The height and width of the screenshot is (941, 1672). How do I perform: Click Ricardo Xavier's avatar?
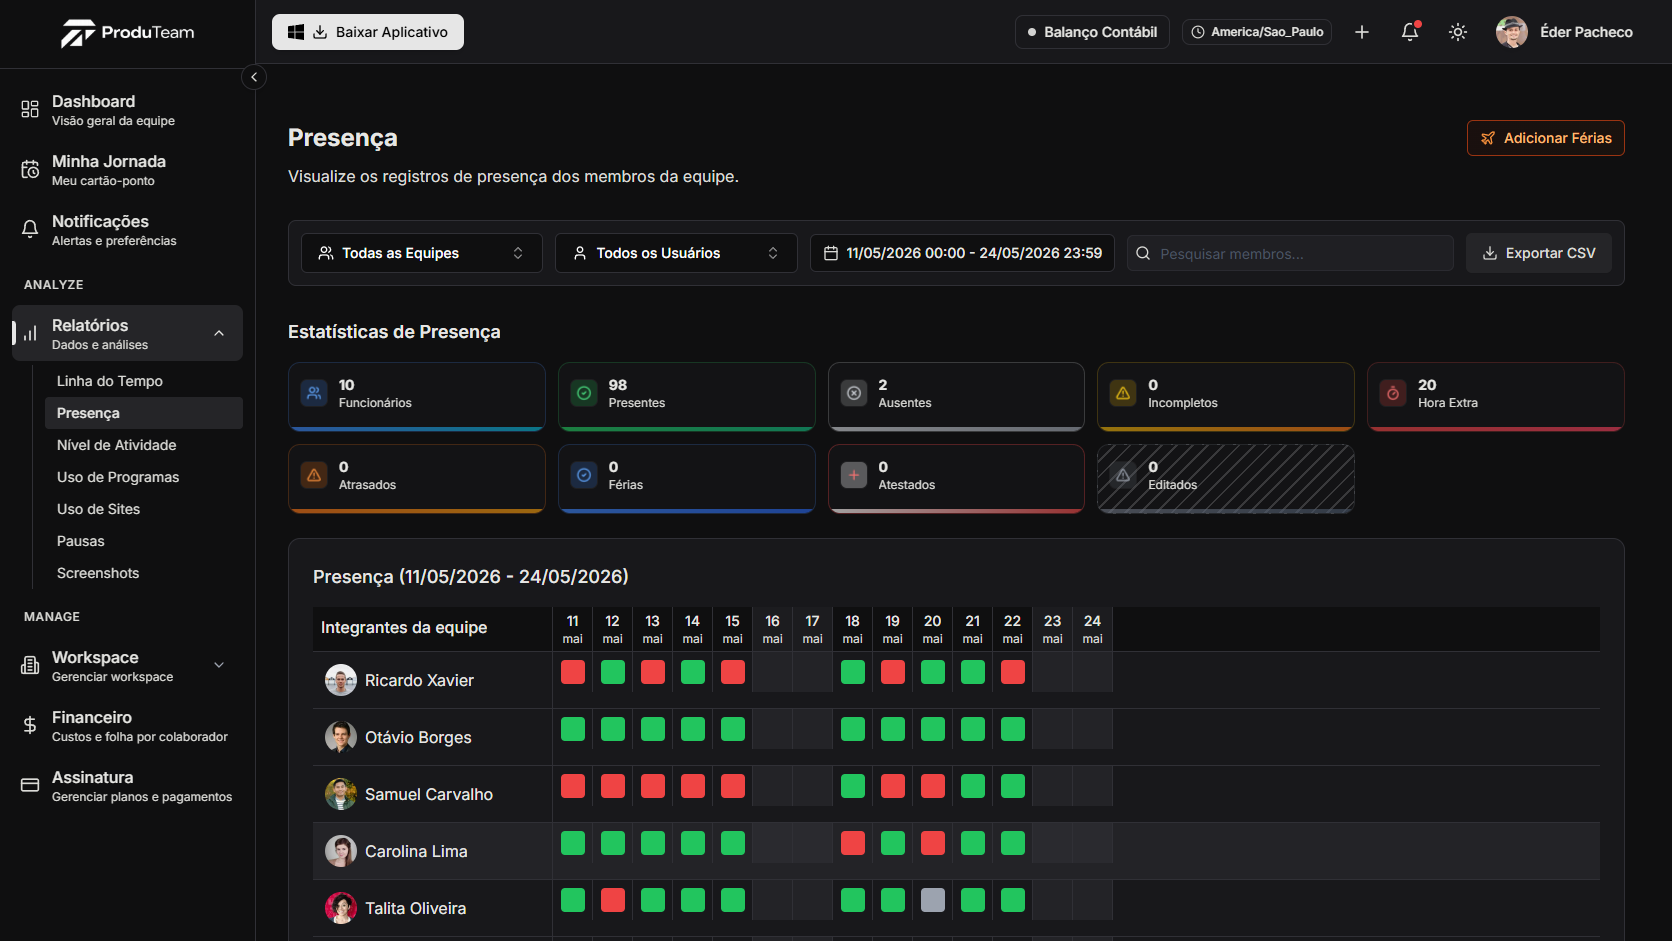coord(341,680)
